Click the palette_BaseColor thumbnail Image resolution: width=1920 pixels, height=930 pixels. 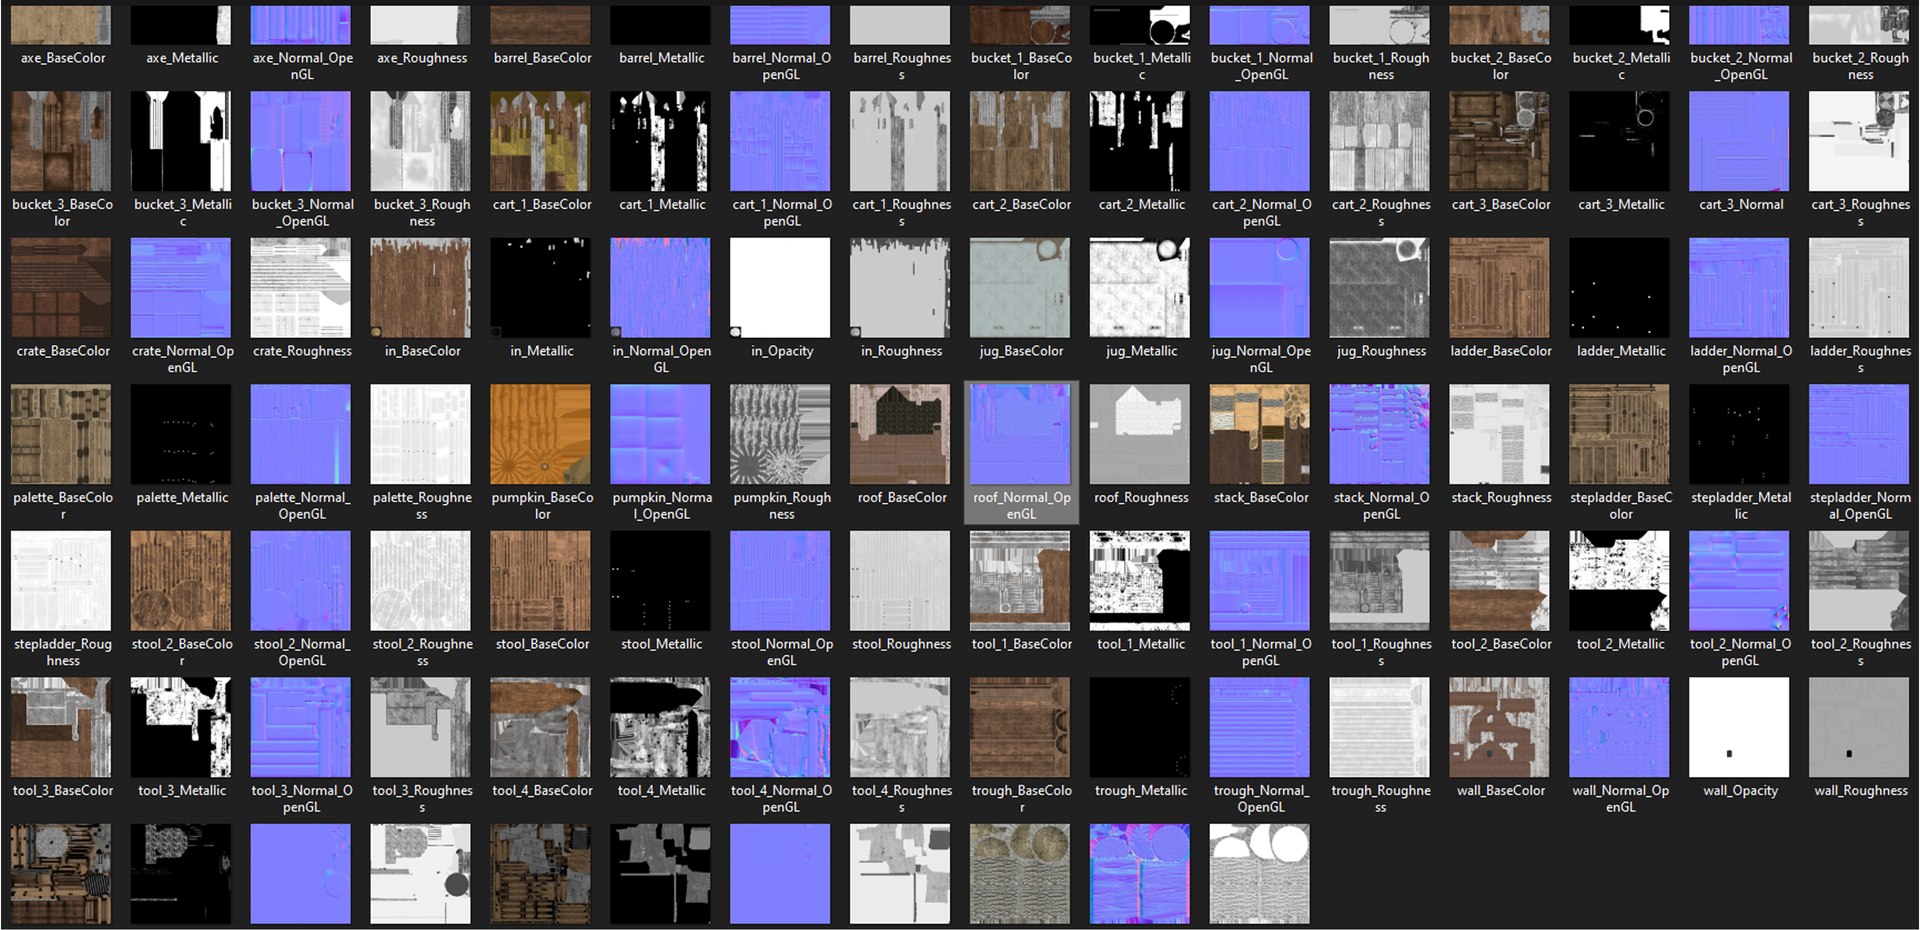pyautogui.click(x=61, y=434)
